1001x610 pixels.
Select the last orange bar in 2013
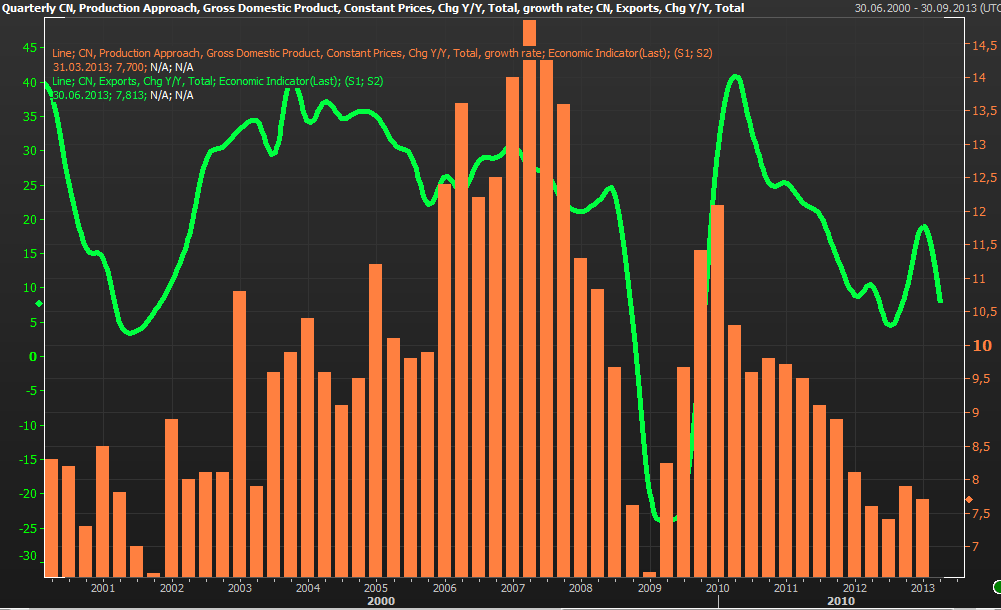click(x=922, y=537)
